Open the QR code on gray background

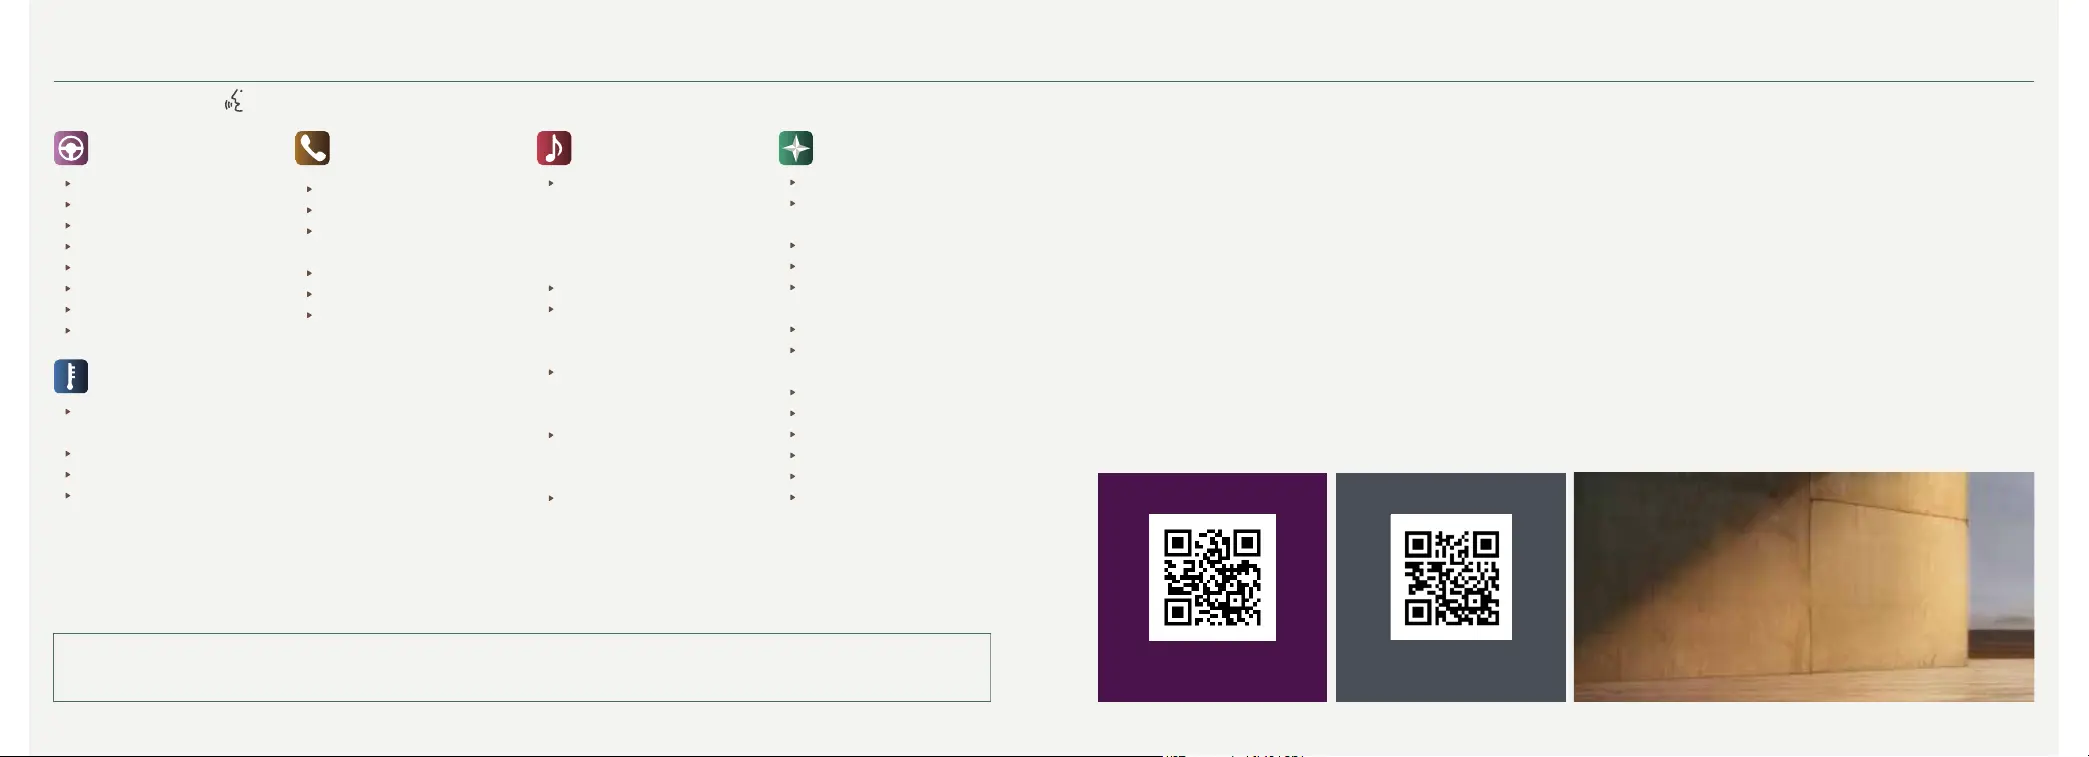(1451, 577)
